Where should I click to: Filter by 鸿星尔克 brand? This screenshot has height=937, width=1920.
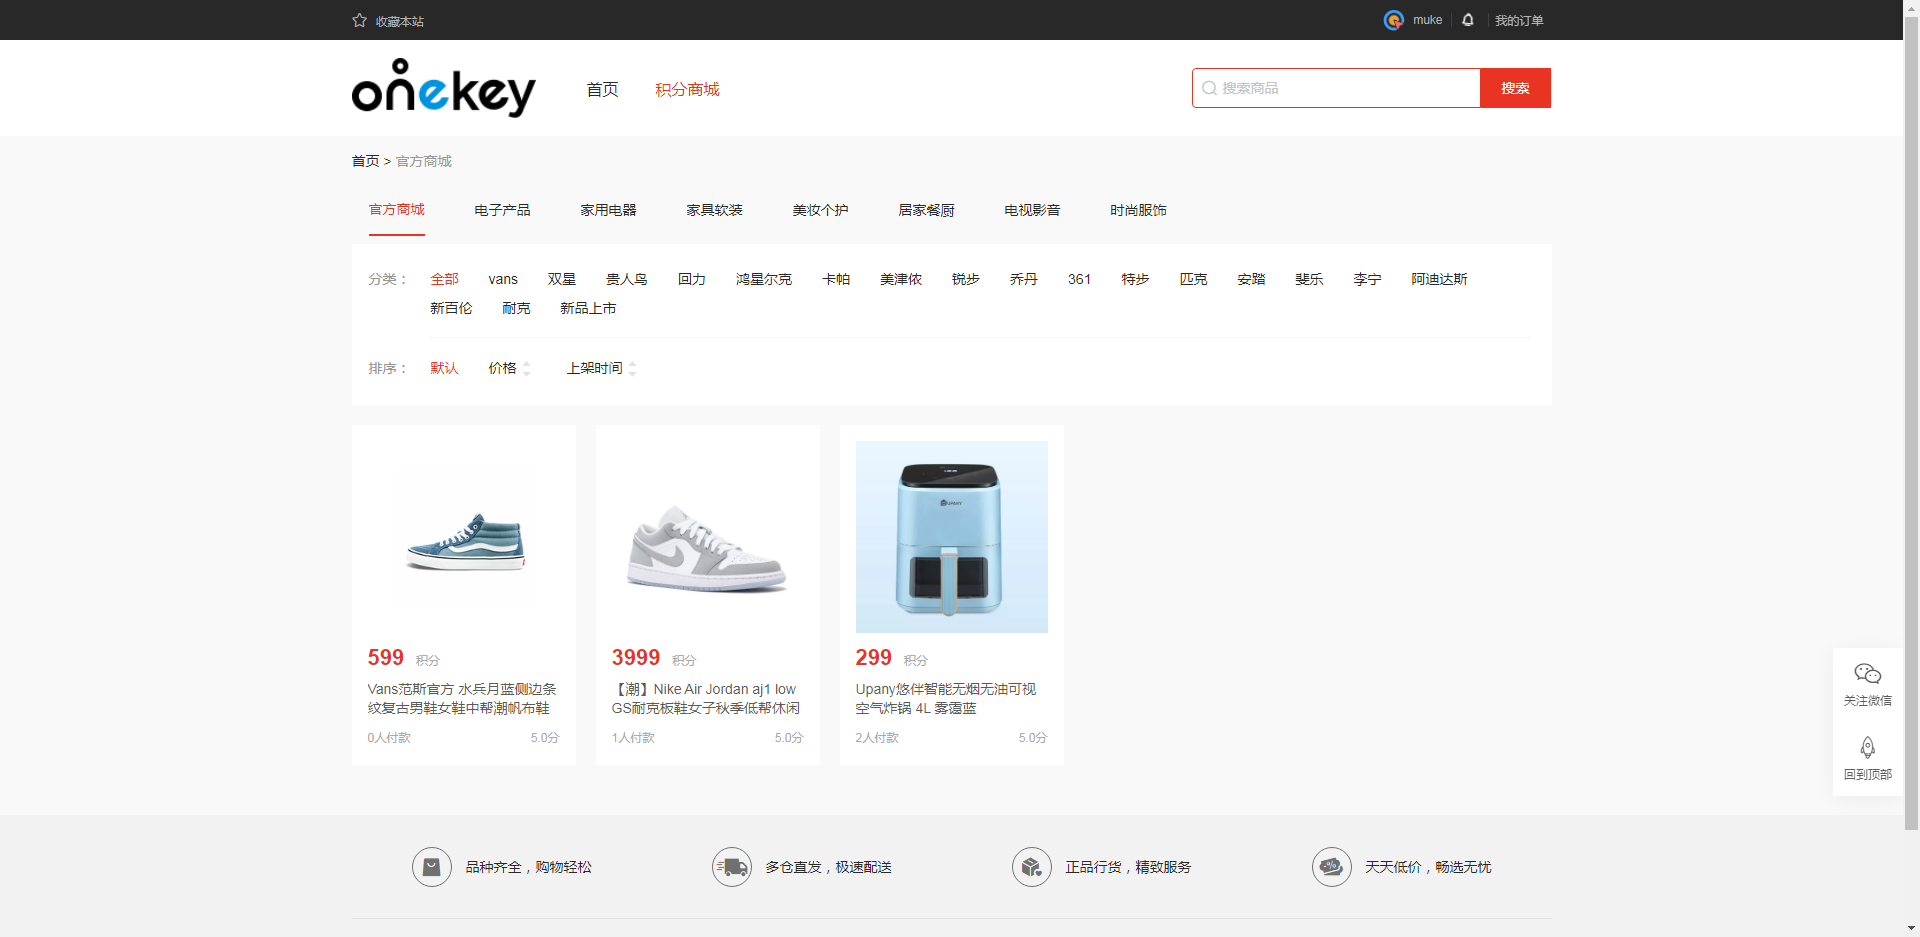[763, 279]
